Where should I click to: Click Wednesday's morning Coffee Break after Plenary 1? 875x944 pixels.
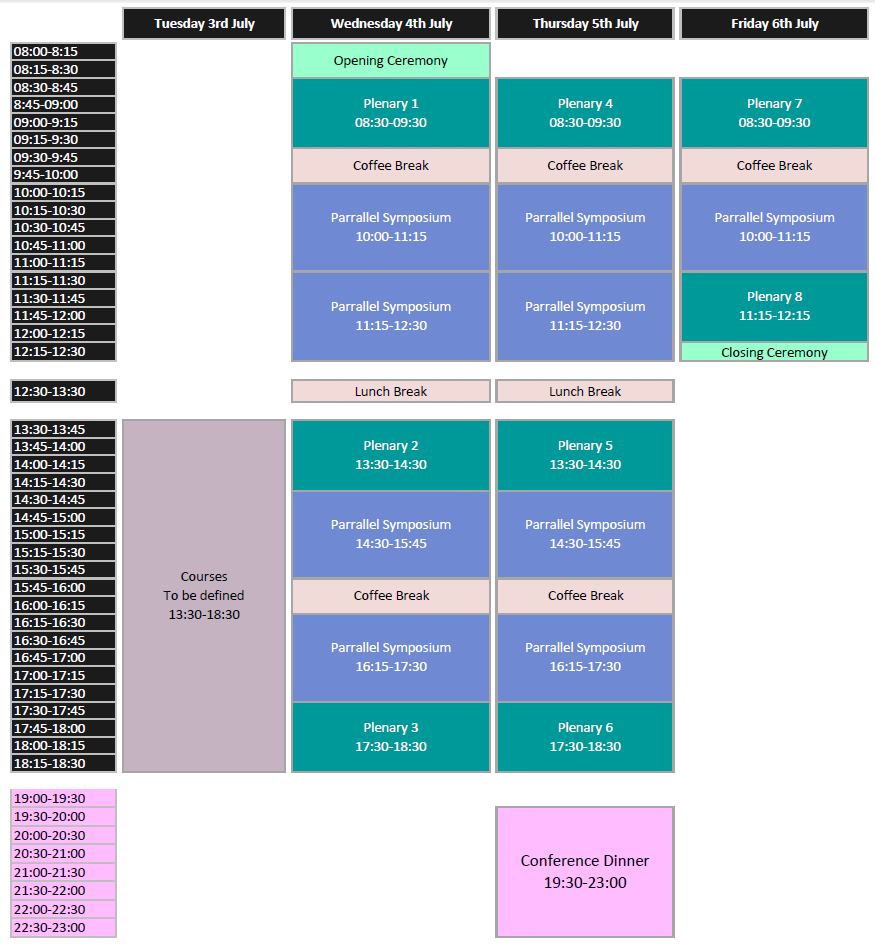click(391, 166)
